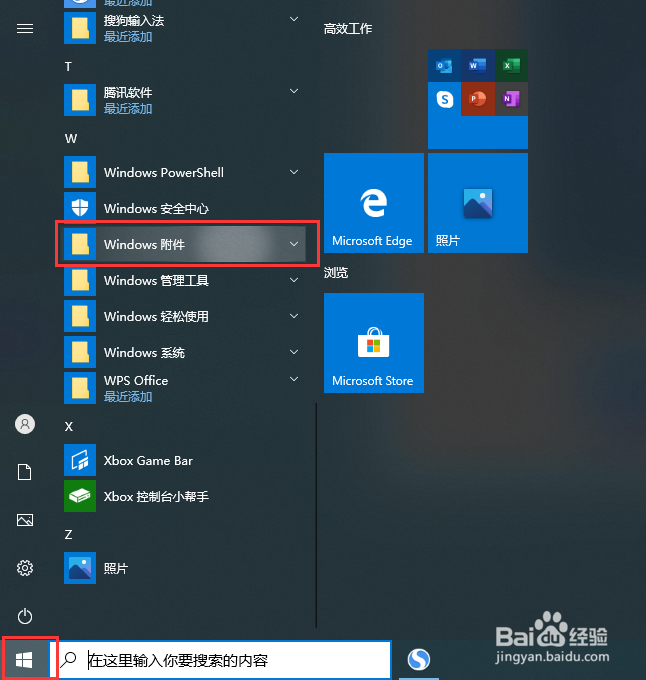Image resolution: width=646 pixels, height=680 pixels.
Task: Click the Power icon in sidebar
Action: pos(25,616)
